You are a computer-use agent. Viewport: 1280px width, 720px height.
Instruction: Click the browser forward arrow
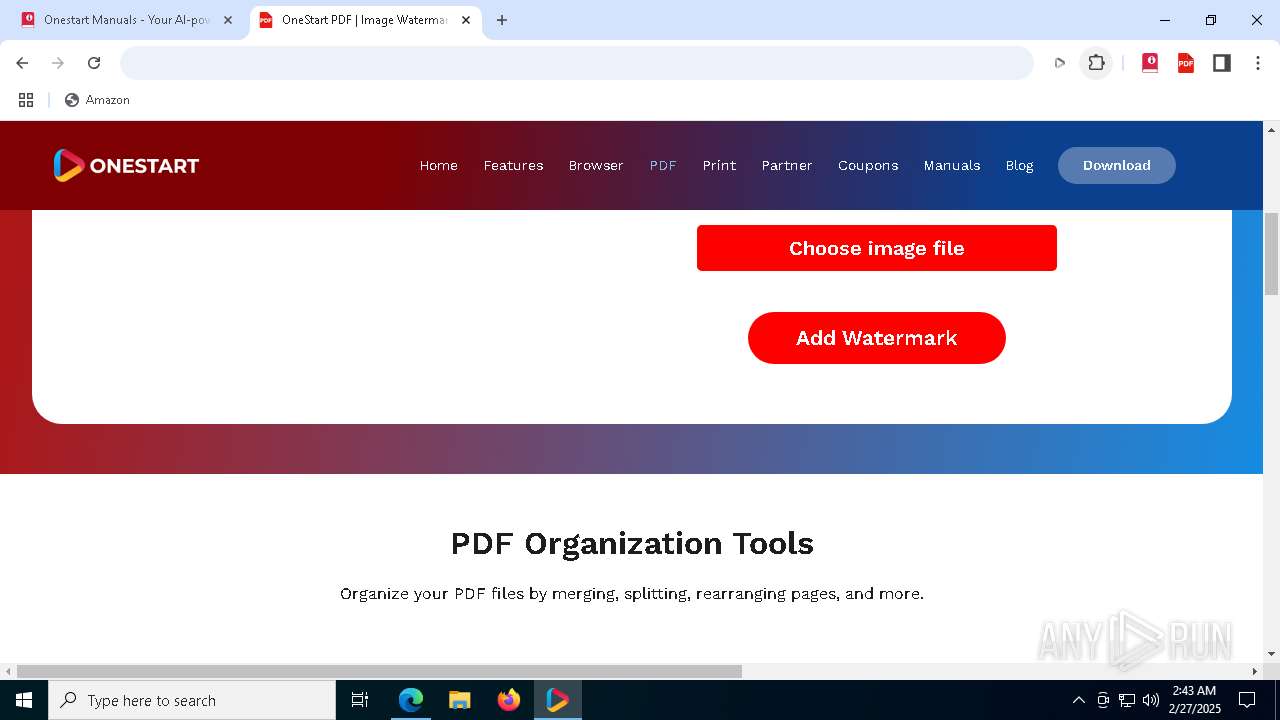coord(58,63)
